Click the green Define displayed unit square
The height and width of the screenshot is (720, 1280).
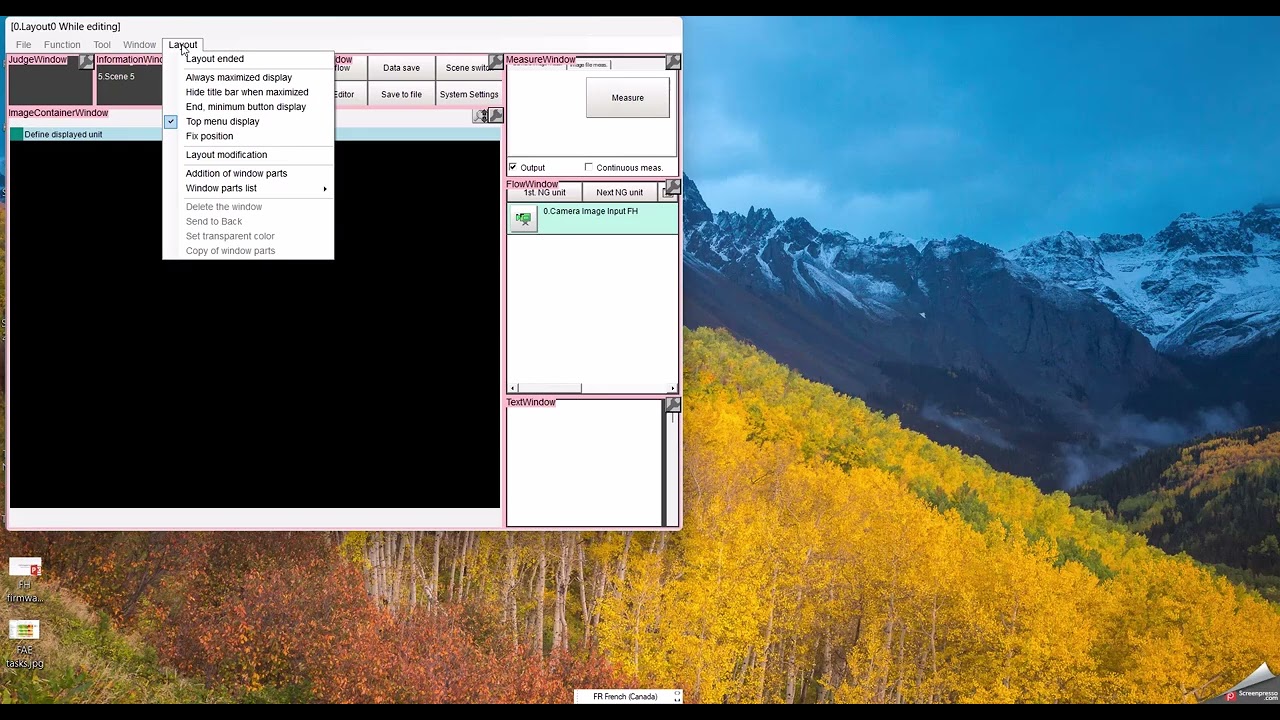[x=16, y=134]
